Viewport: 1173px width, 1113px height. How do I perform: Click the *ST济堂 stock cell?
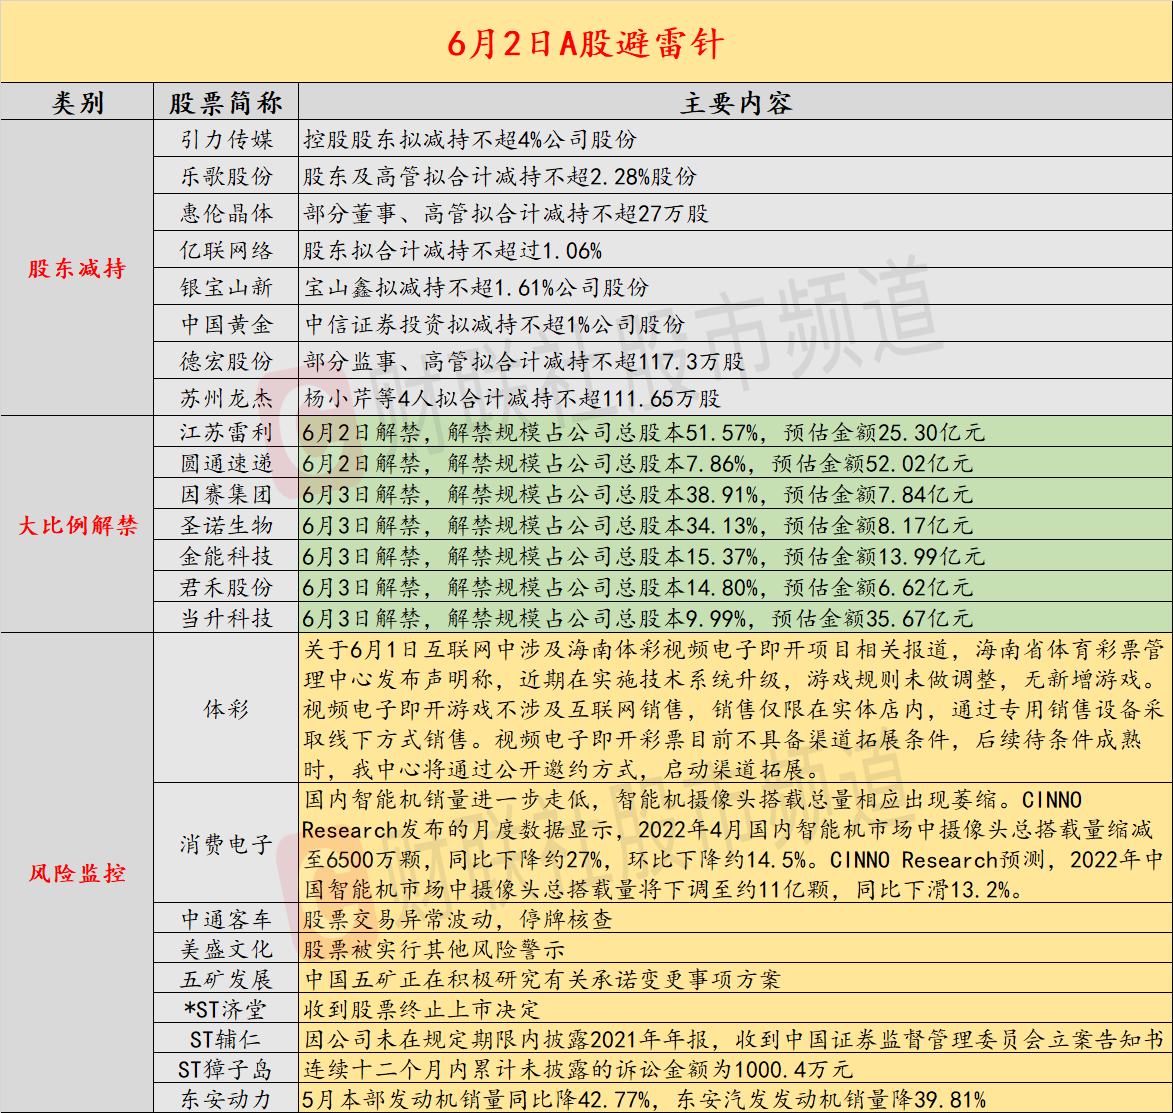(x=226, y=1009)
